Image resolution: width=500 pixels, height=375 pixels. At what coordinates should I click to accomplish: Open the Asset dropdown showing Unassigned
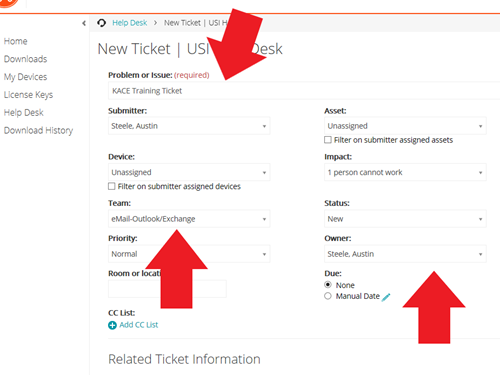[x=405, y=126]
